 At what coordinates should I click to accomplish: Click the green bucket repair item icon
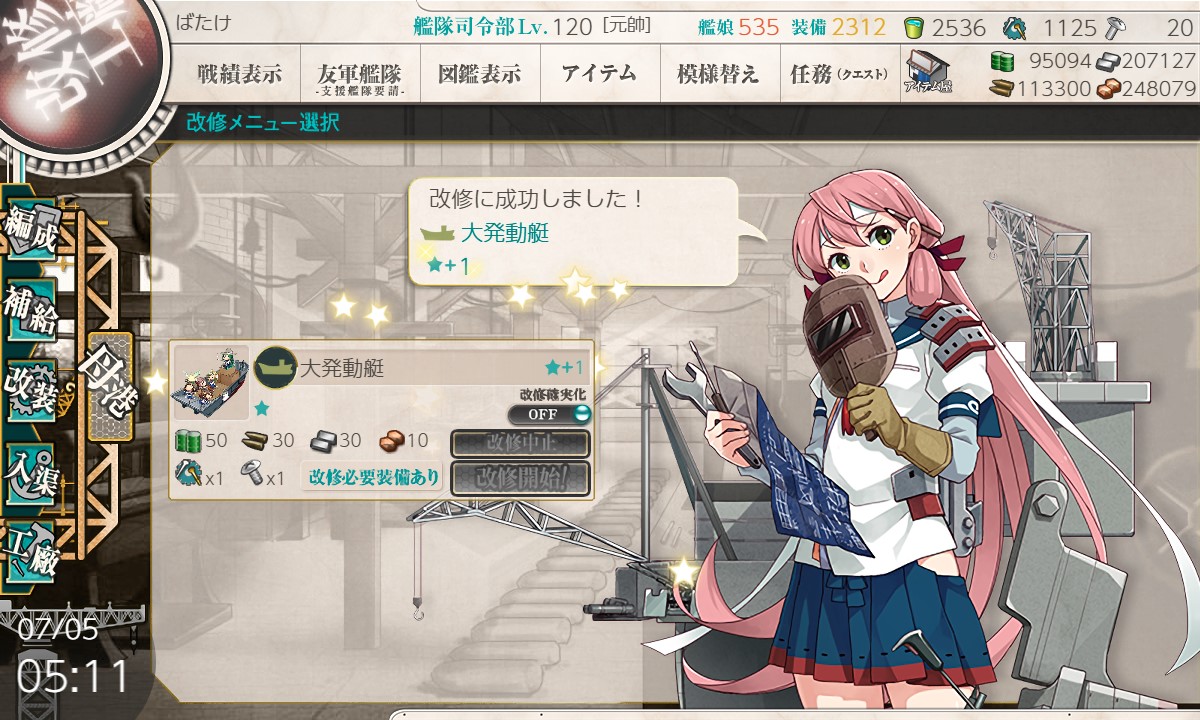coord(913,27)
